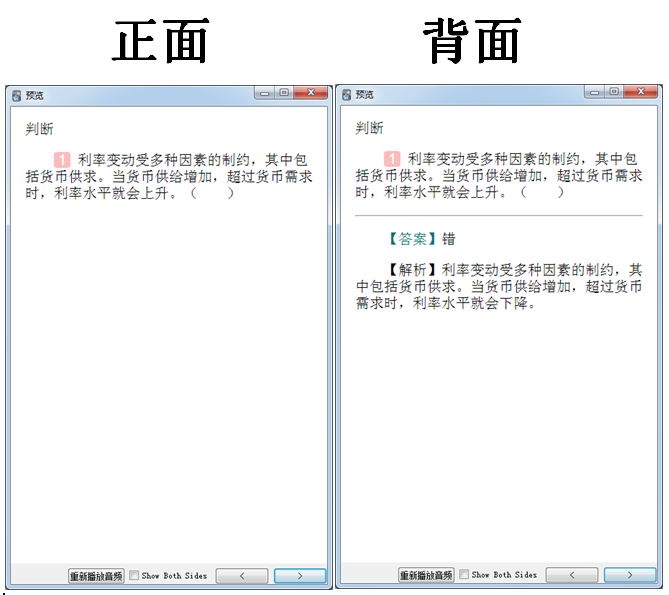The image size is (669, 595).
Task: Click the replay audio button in left window
Action: coord(96,576)
